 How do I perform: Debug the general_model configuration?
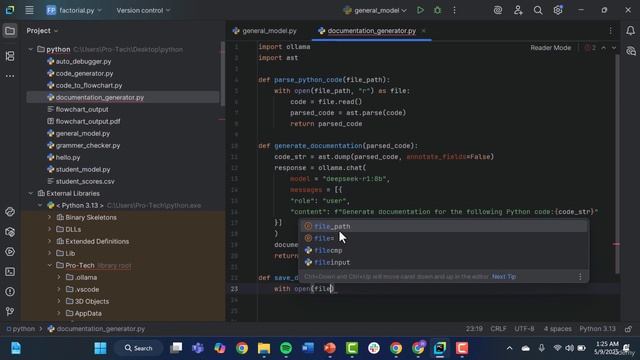438,10
